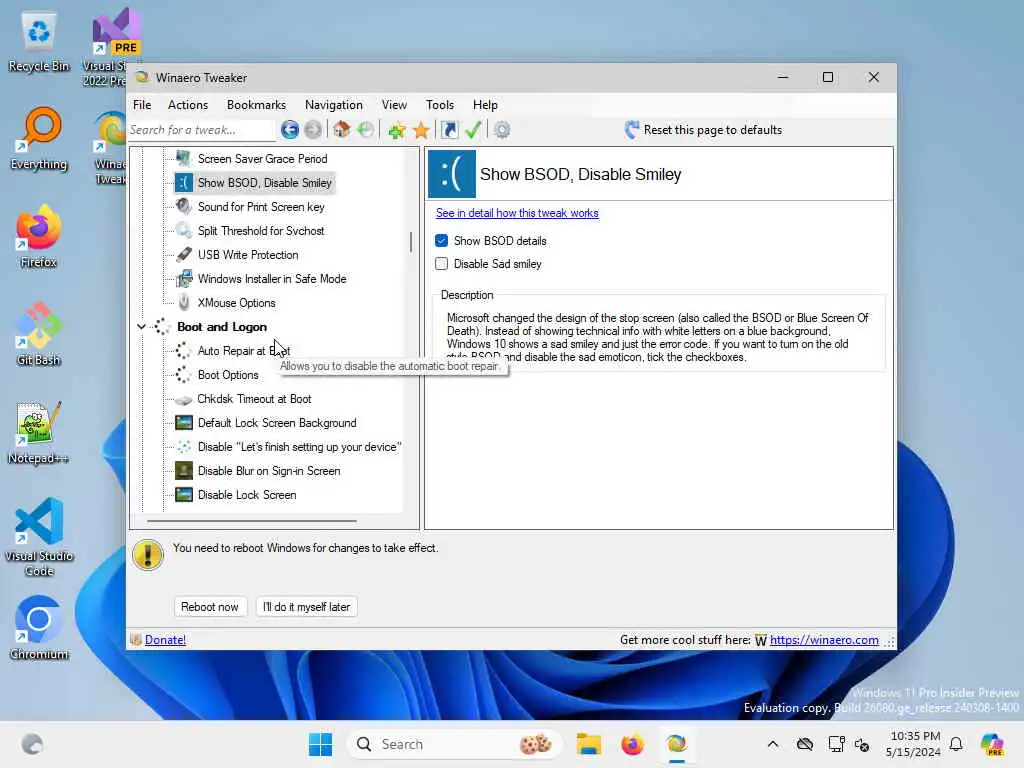Click the globe refresh toolbar icon
Screen dimensions: 1024x768
(366, 130)
